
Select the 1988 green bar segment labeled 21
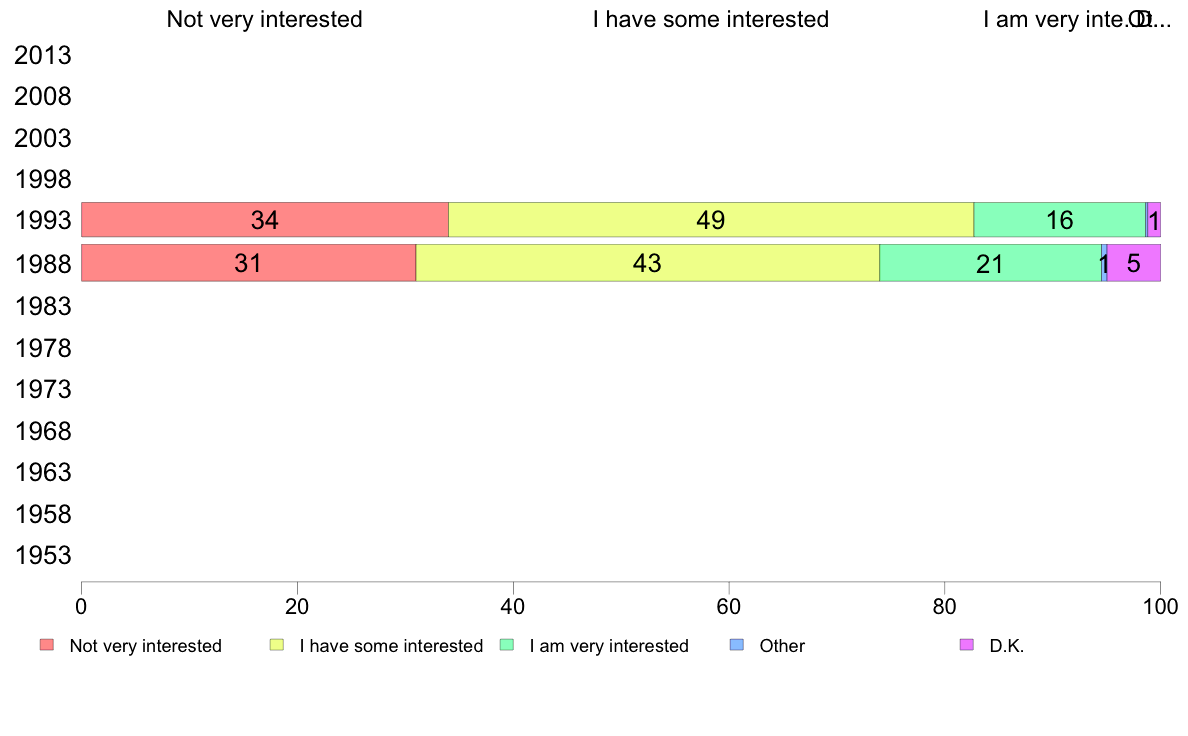click(990, 263)
